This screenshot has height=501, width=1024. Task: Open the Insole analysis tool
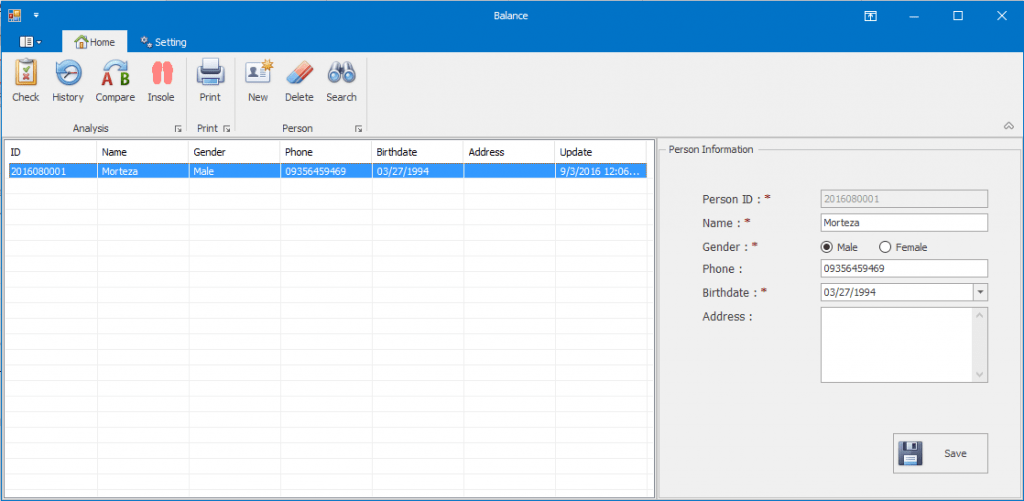[x=161, y=81]
